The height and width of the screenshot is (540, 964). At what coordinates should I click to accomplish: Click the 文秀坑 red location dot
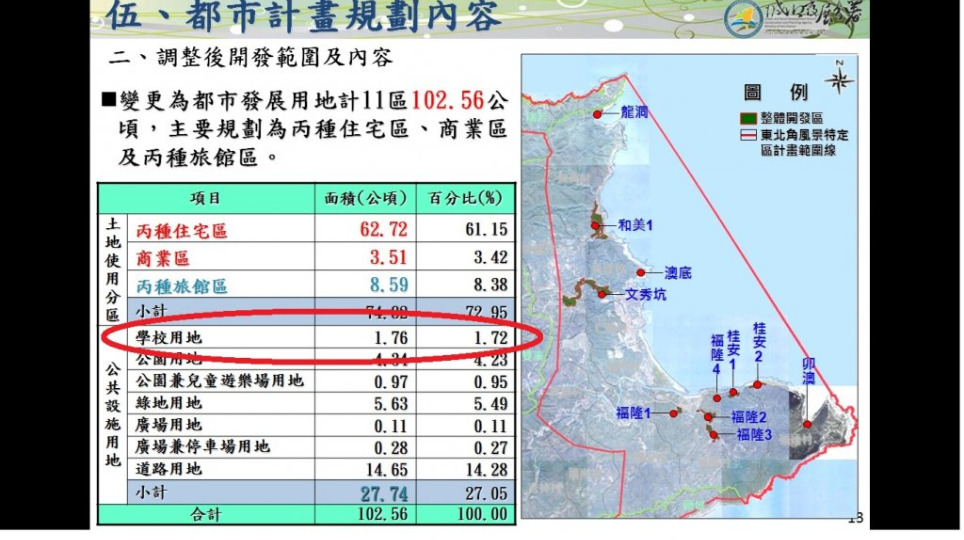[x=603, y=294]
